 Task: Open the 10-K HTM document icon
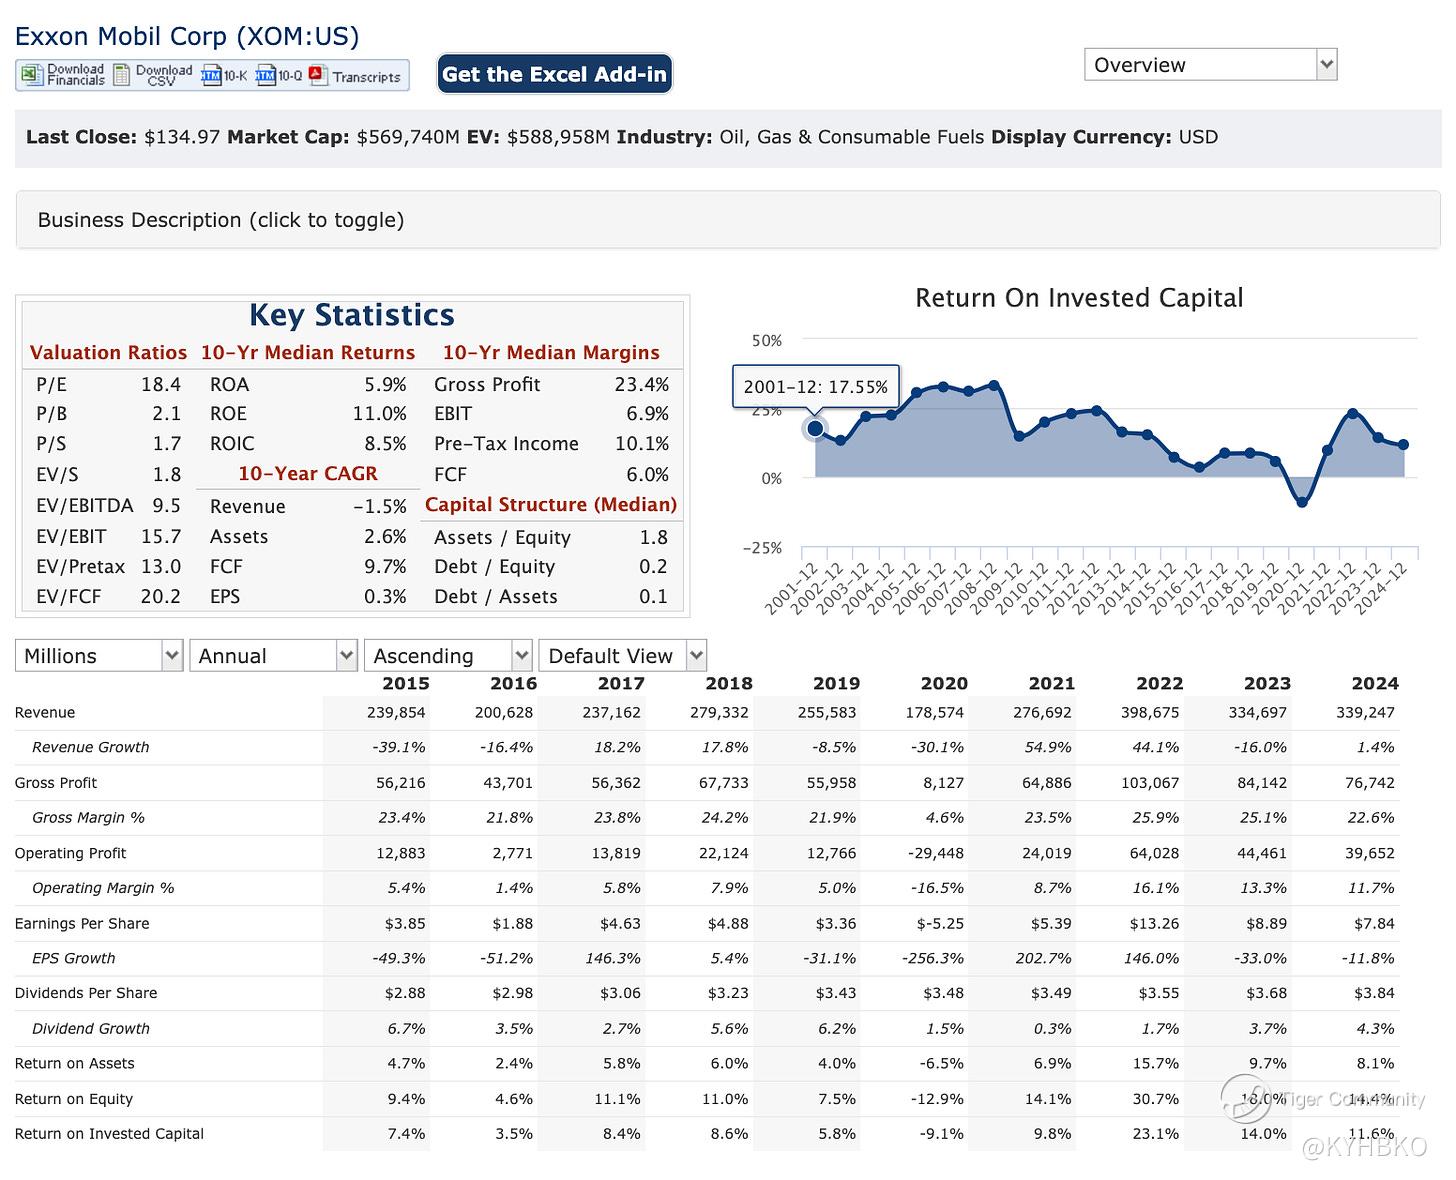[211, 75]
